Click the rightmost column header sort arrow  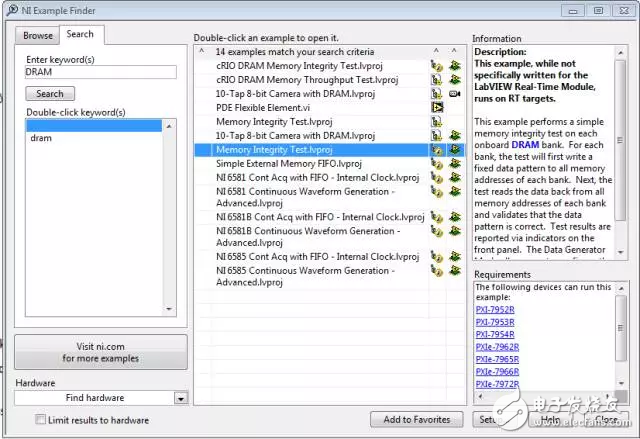pyautogui.click(x=455, y=51)
